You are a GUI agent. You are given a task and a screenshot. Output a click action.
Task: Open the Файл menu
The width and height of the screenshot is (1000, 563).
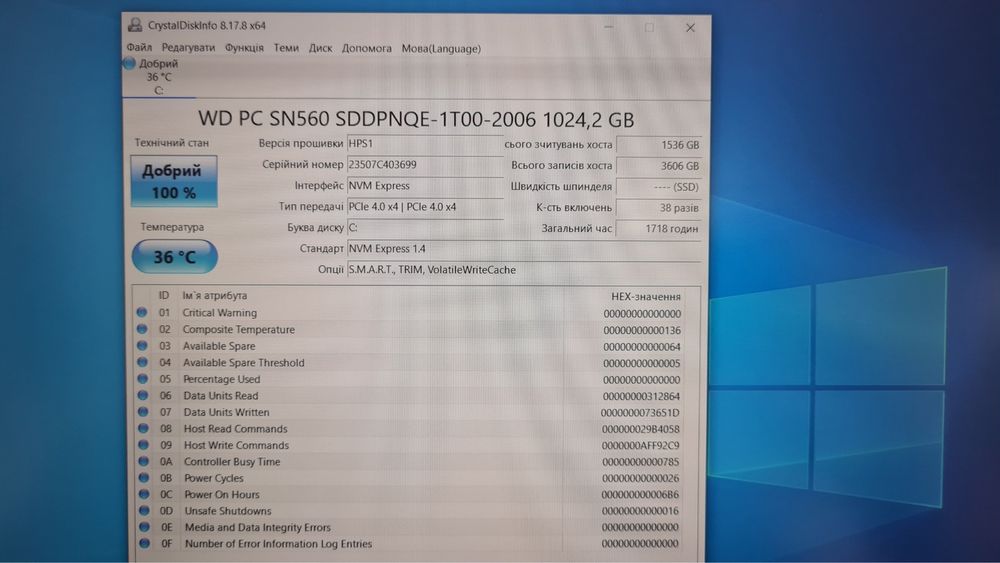[139, 47]
